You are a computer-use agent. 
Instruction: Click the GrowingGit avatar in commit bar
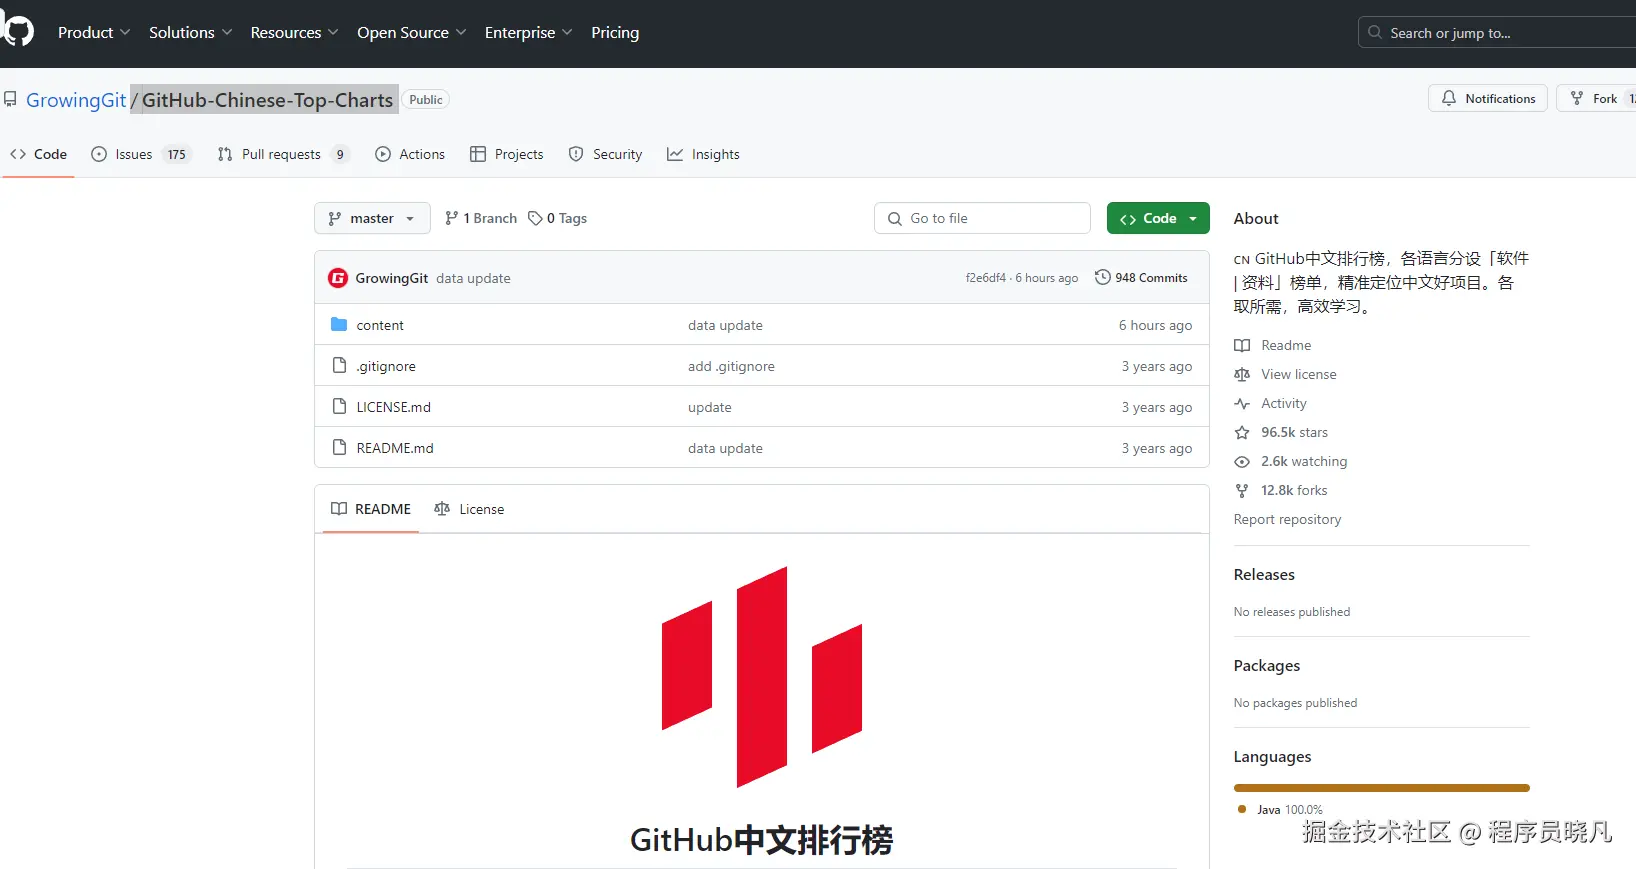tap(338, 278)
